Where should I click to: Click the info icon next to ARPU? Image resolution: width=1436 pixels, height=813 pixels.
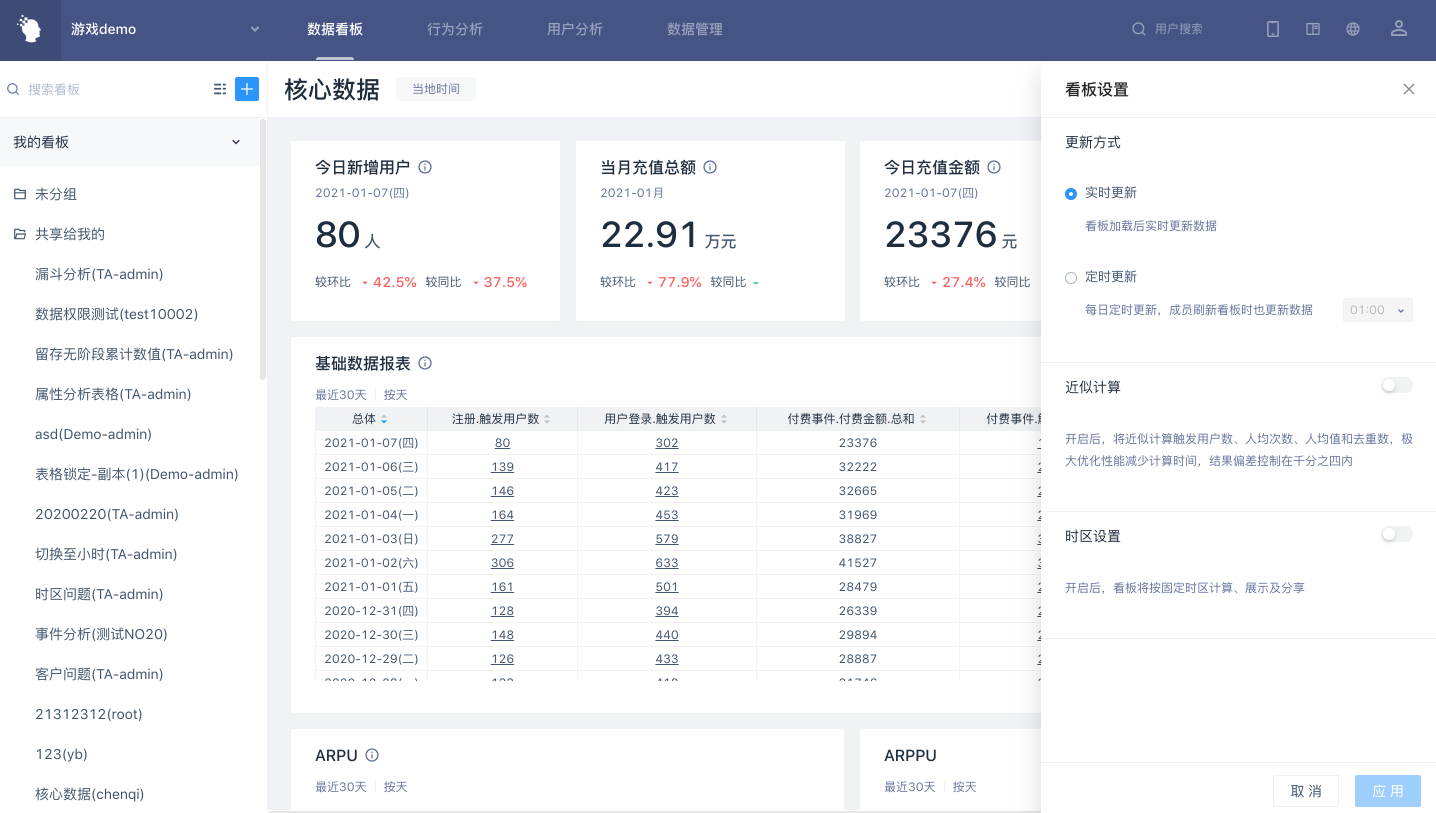click(372, 755)
